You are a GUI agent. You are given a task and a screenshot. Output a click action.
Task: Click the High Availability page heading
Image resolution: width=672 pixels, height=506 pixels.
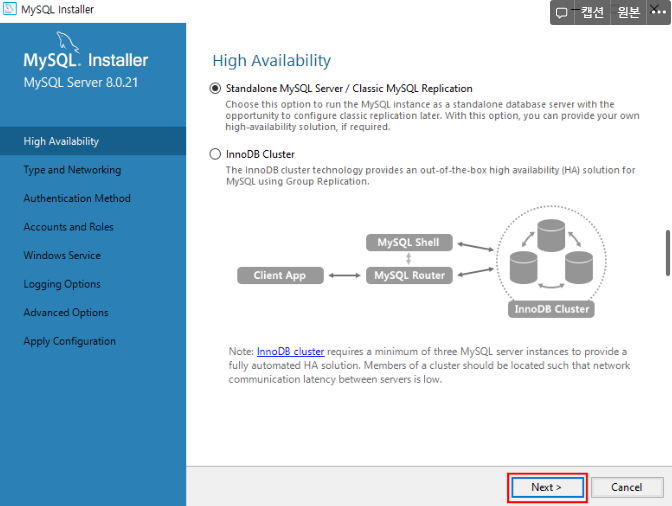272,60
